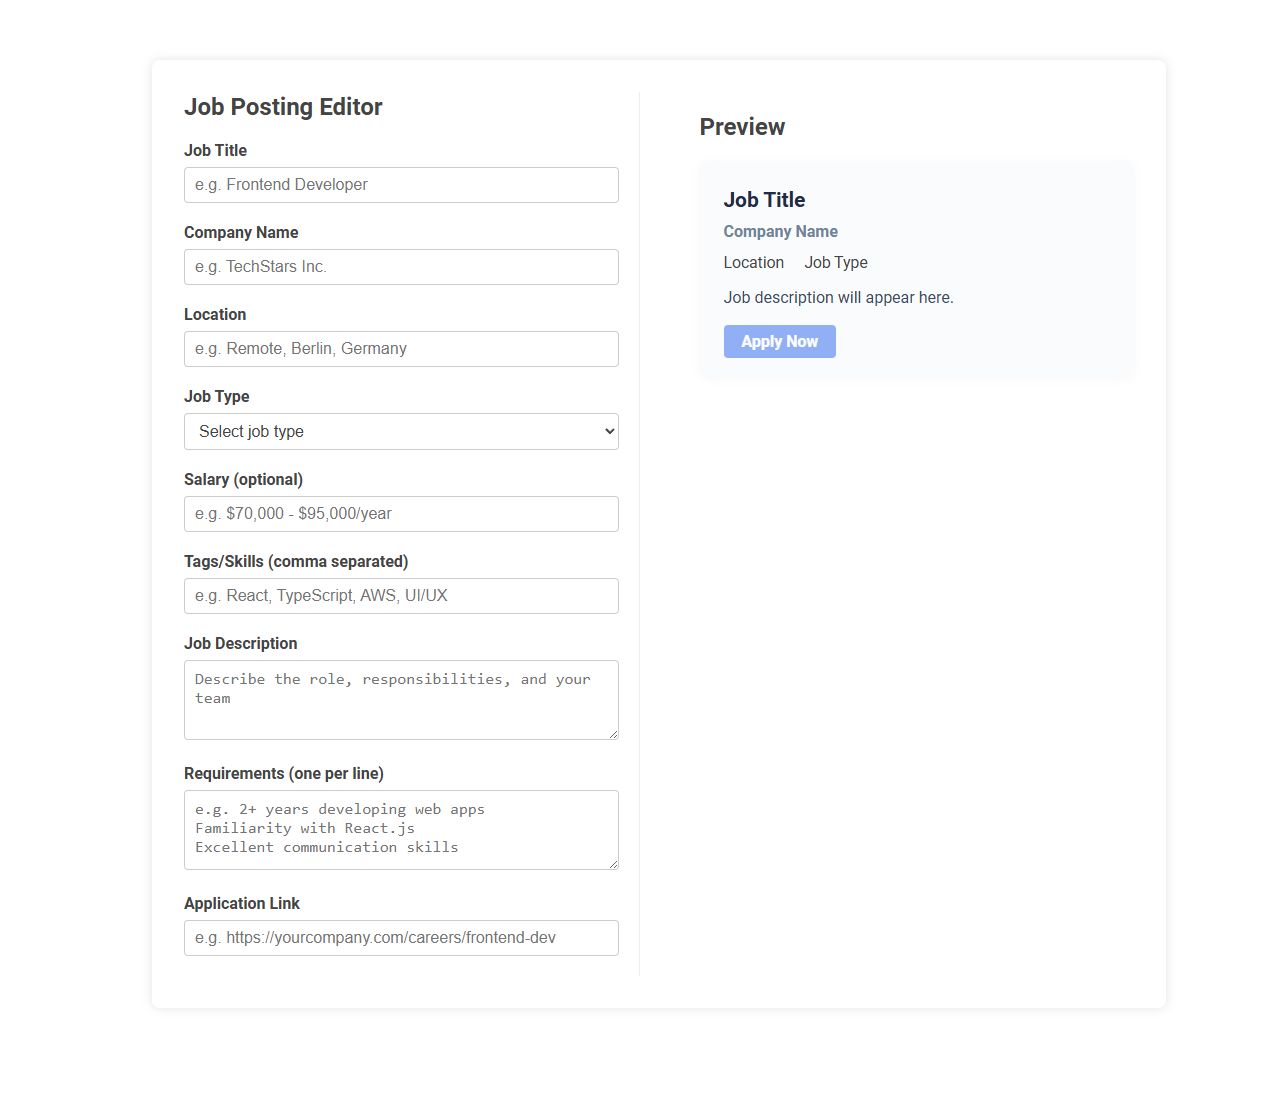
Task: Click the Requirements textarea
Action: pos(400,829)
